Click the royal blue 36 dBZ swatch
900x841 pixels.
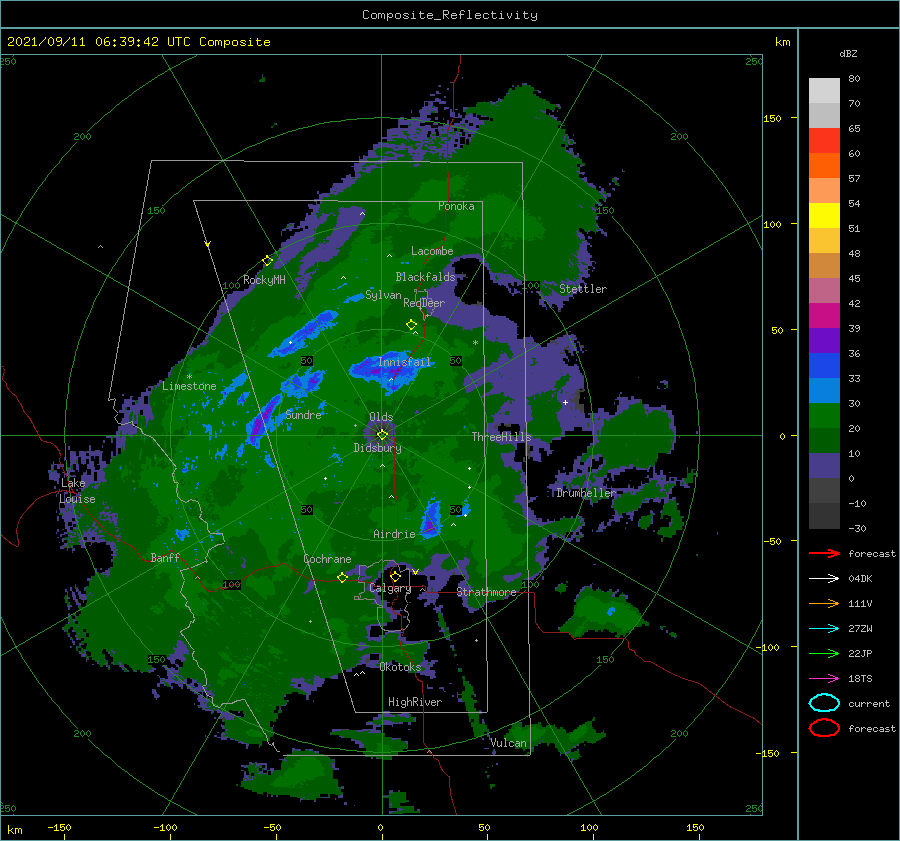(824, 366)
